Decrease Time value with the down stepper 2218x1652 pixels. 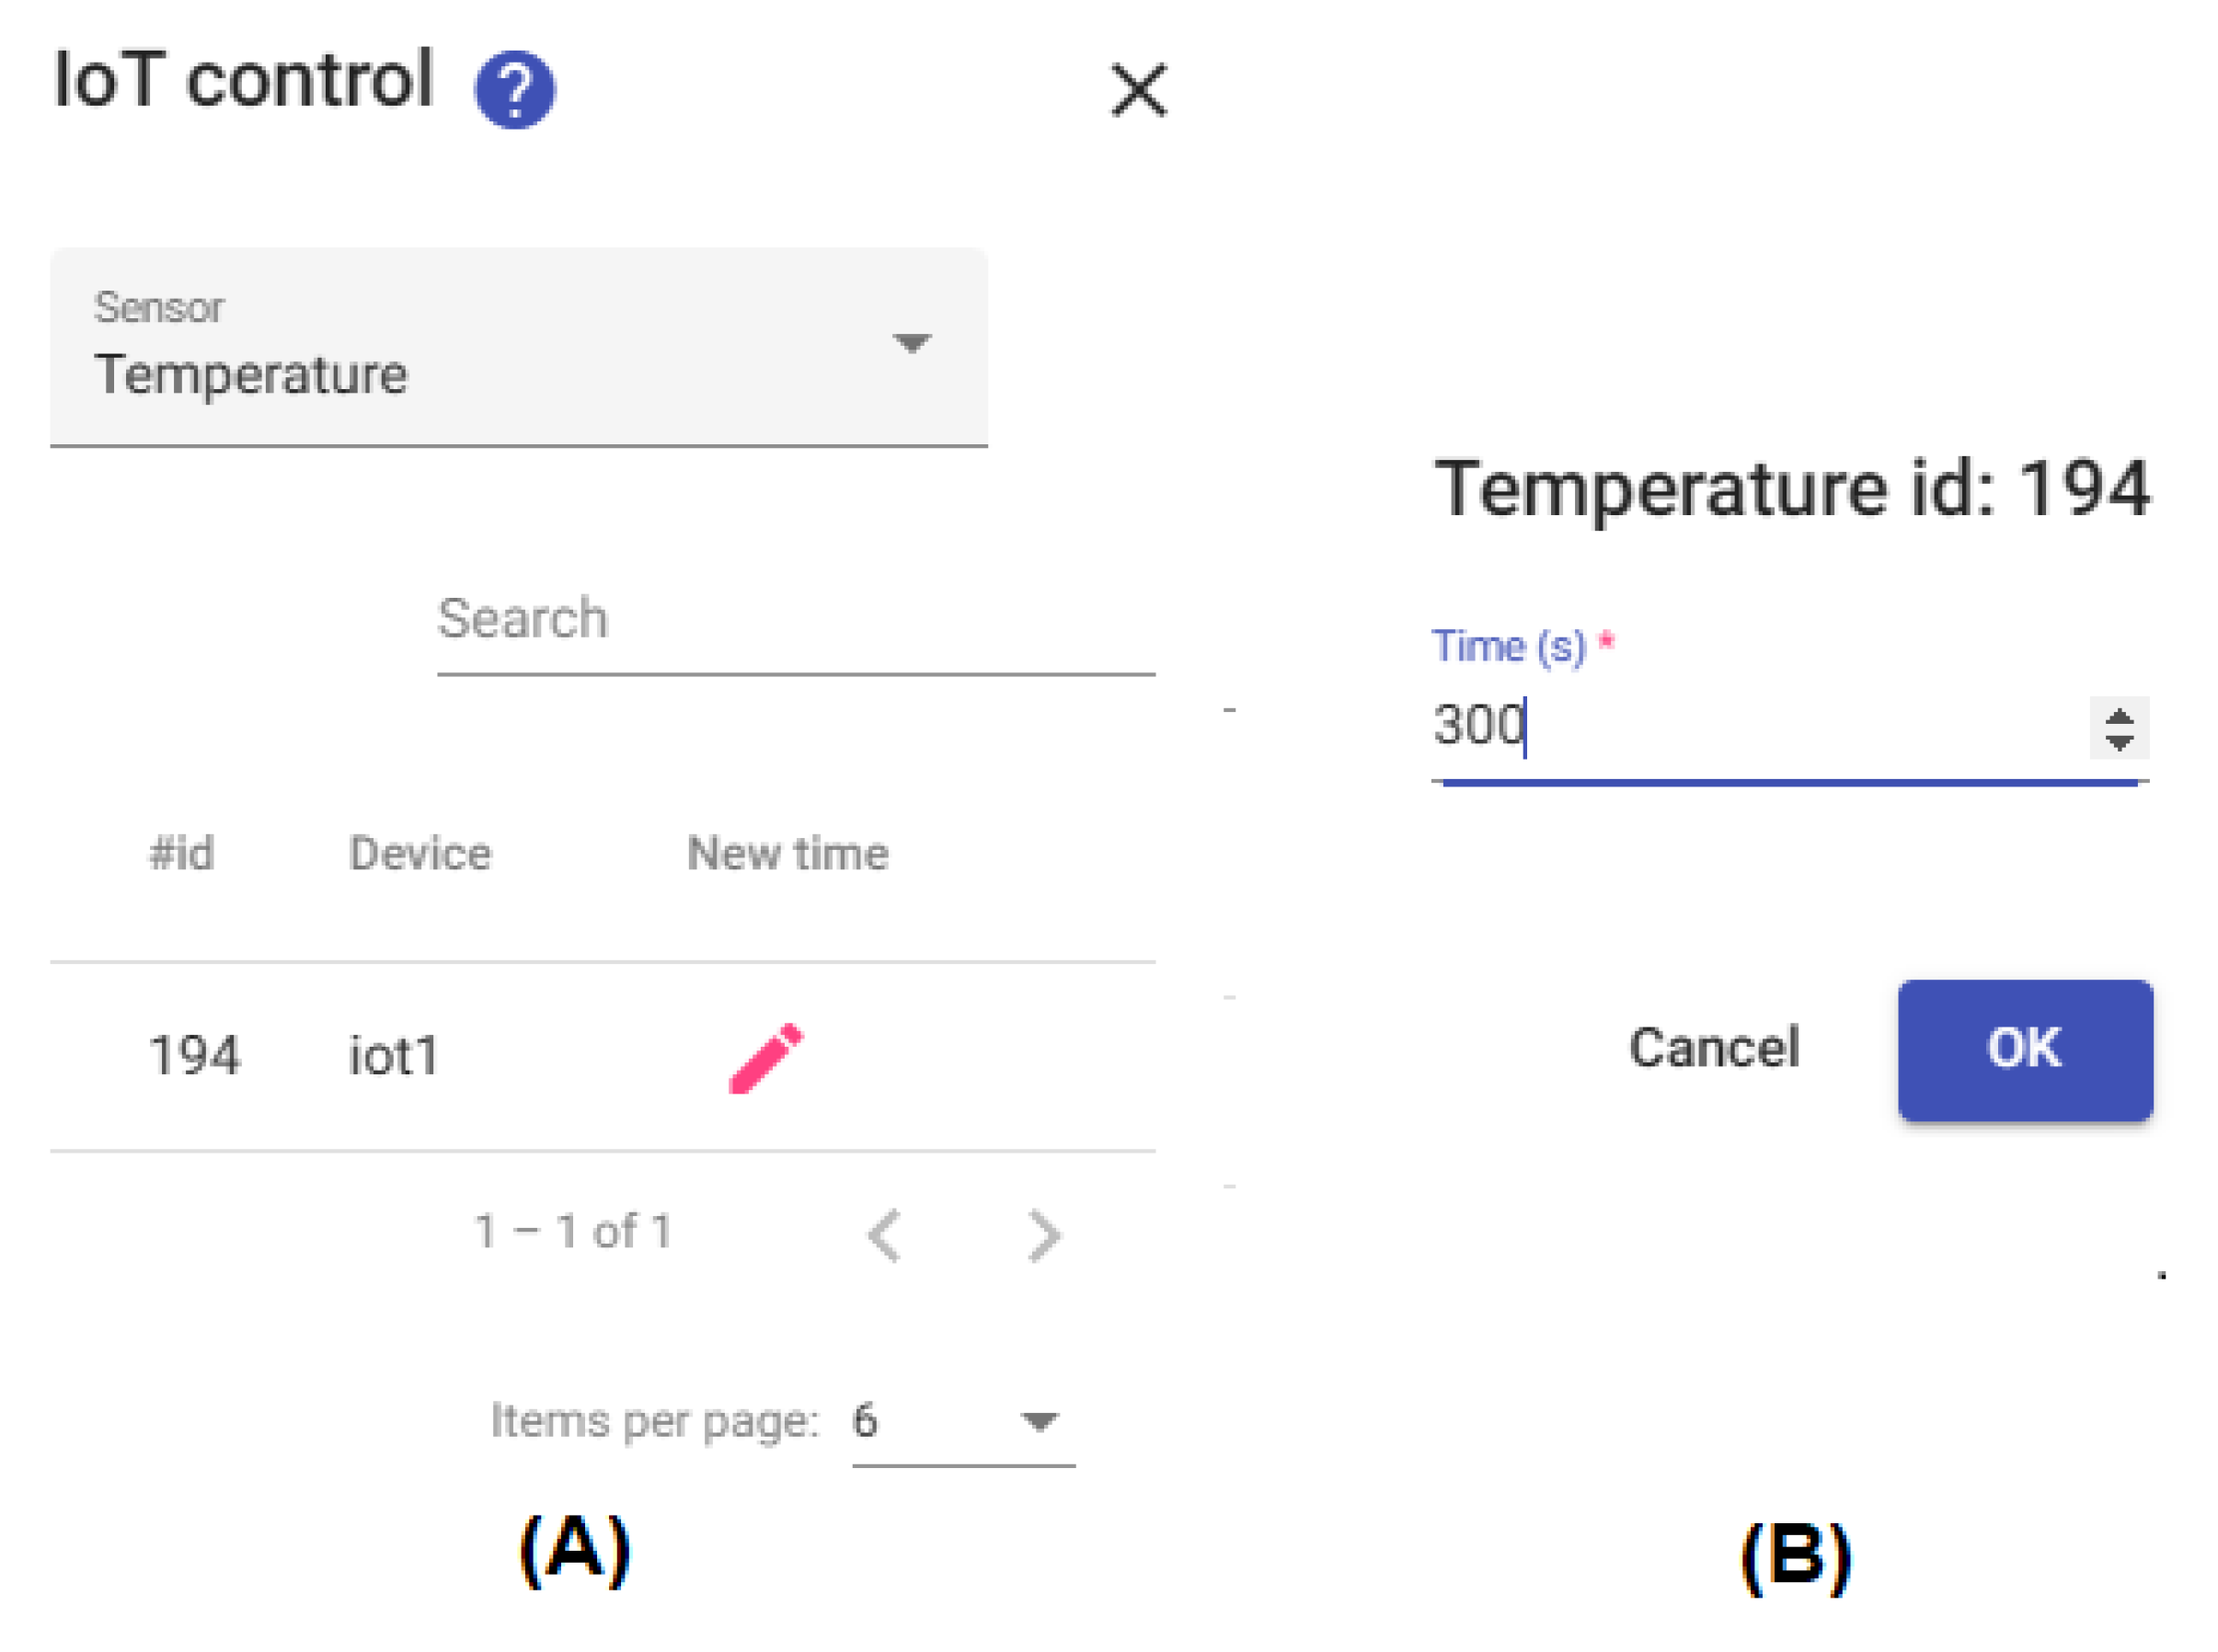[2118, 742]
